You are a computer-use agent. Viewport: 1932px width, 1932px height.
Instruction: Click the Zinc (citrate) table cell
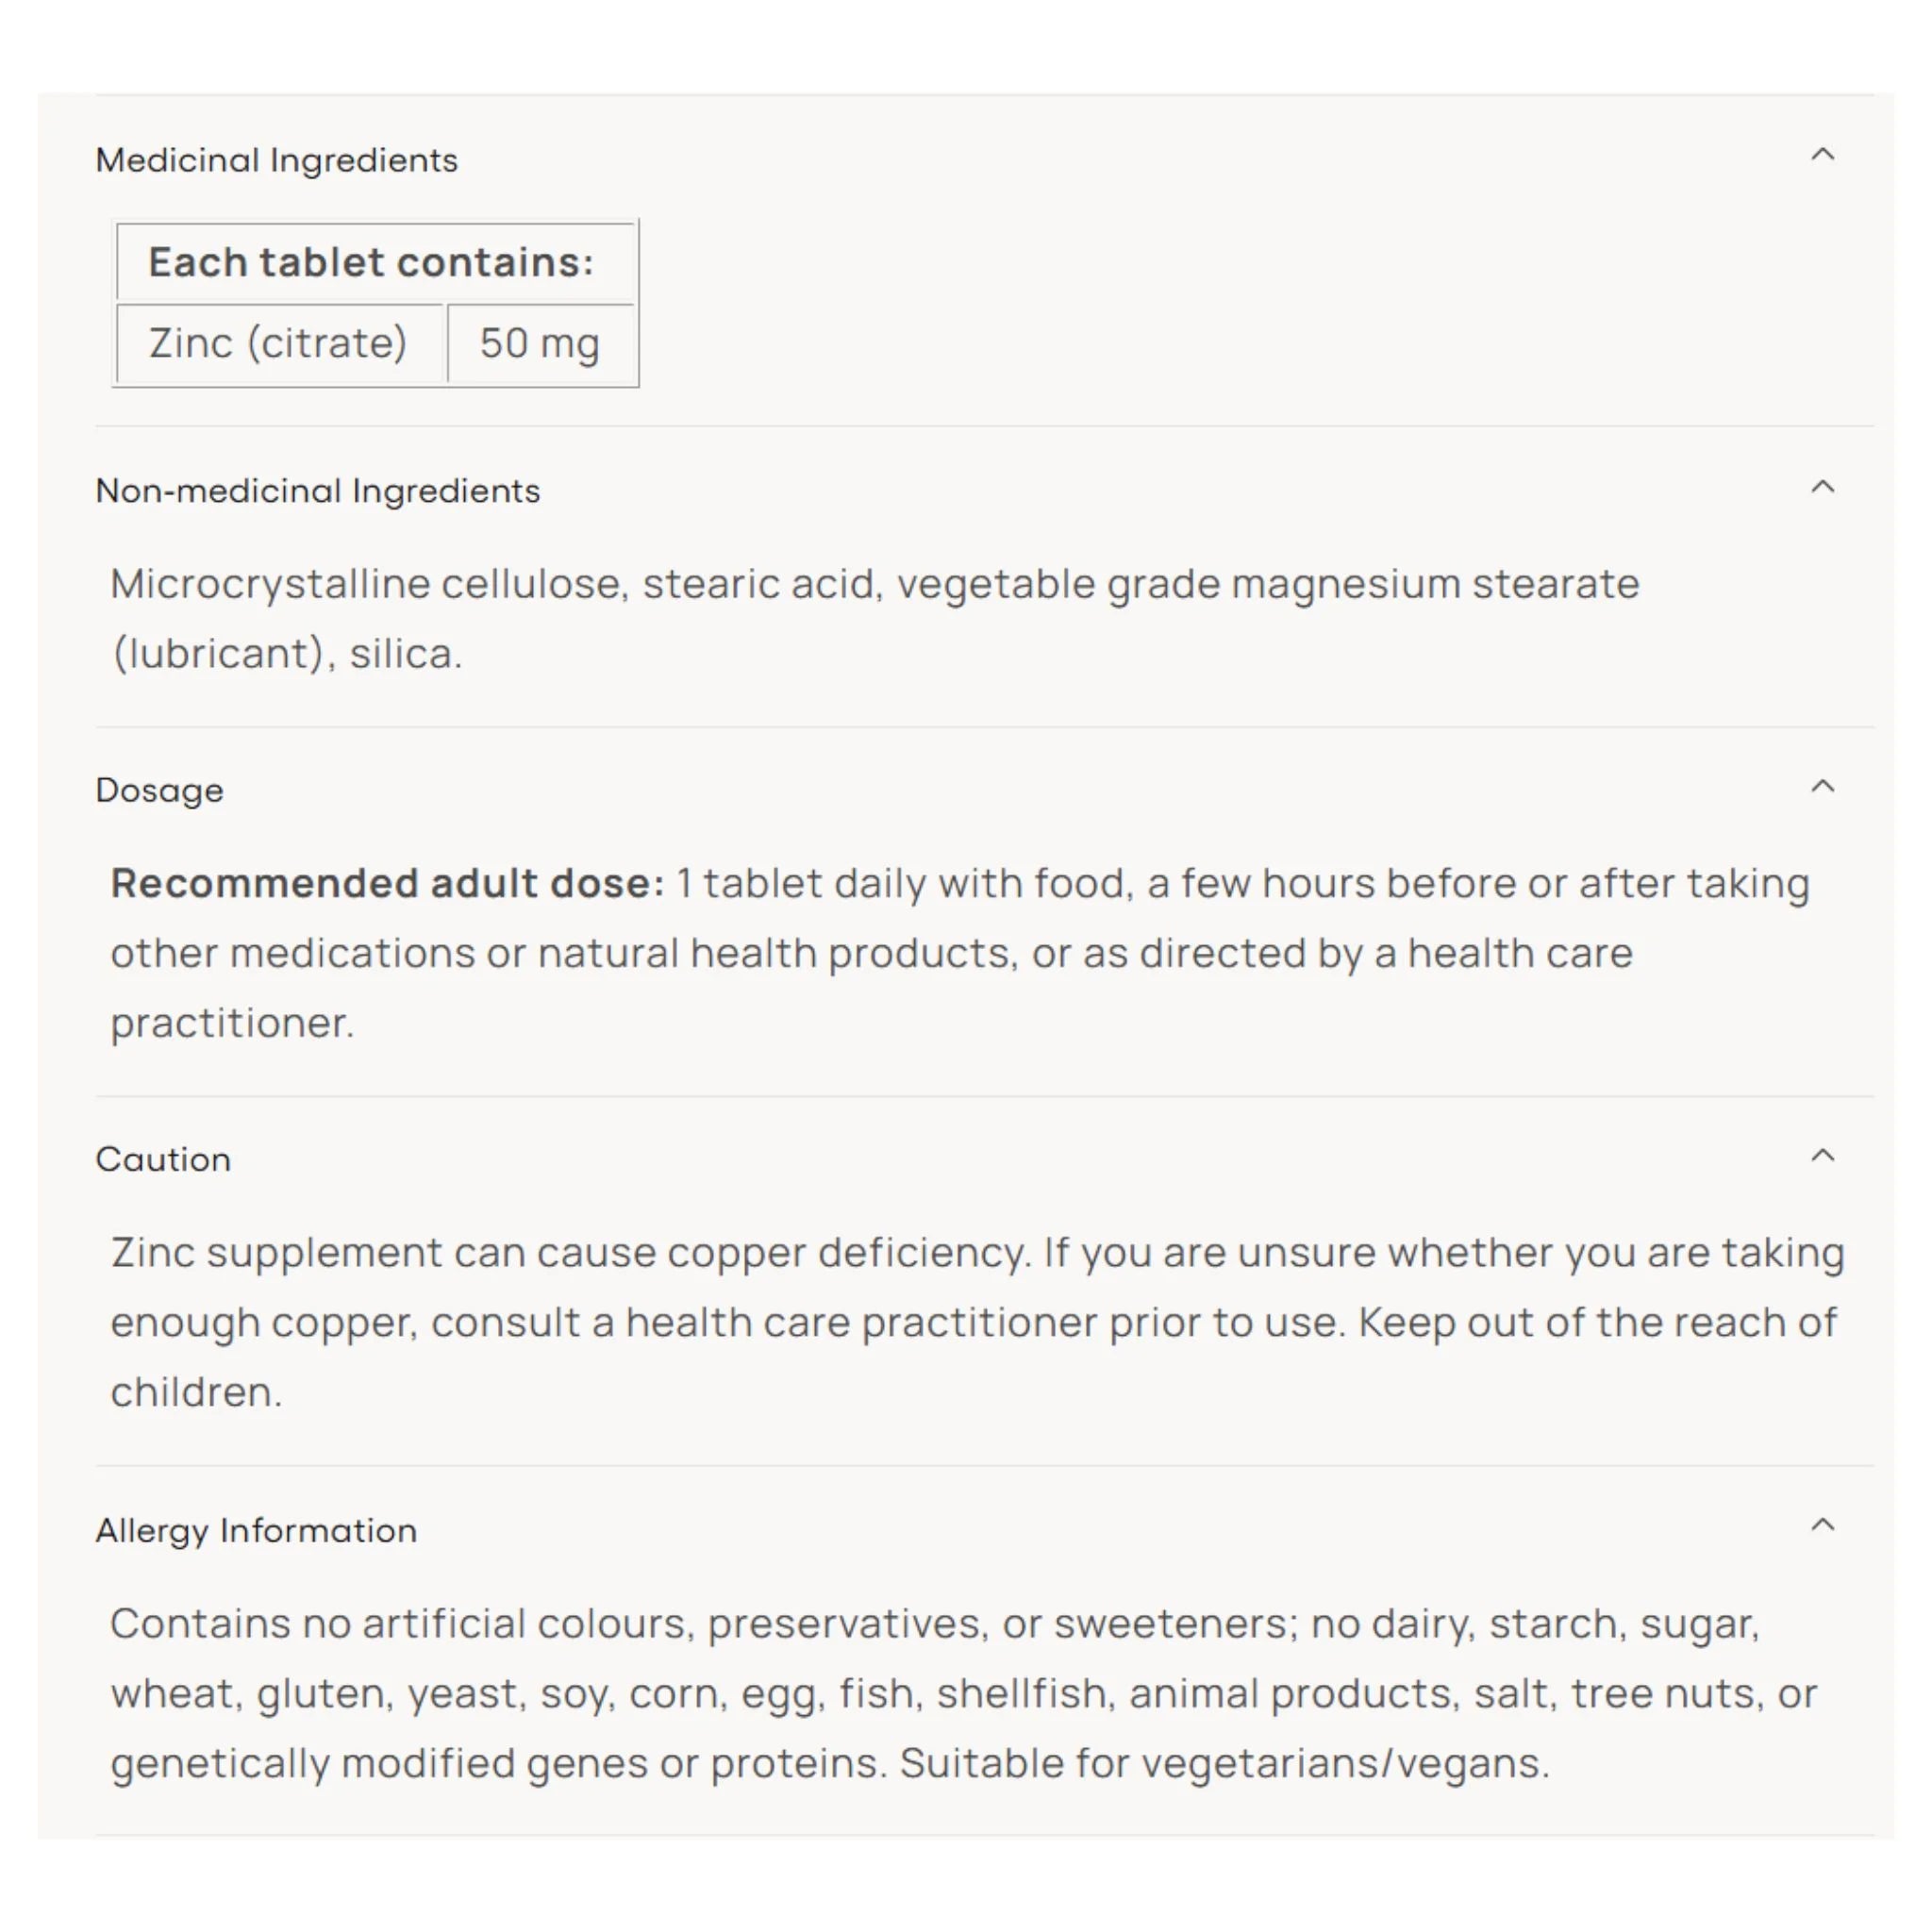pos(280,343)
